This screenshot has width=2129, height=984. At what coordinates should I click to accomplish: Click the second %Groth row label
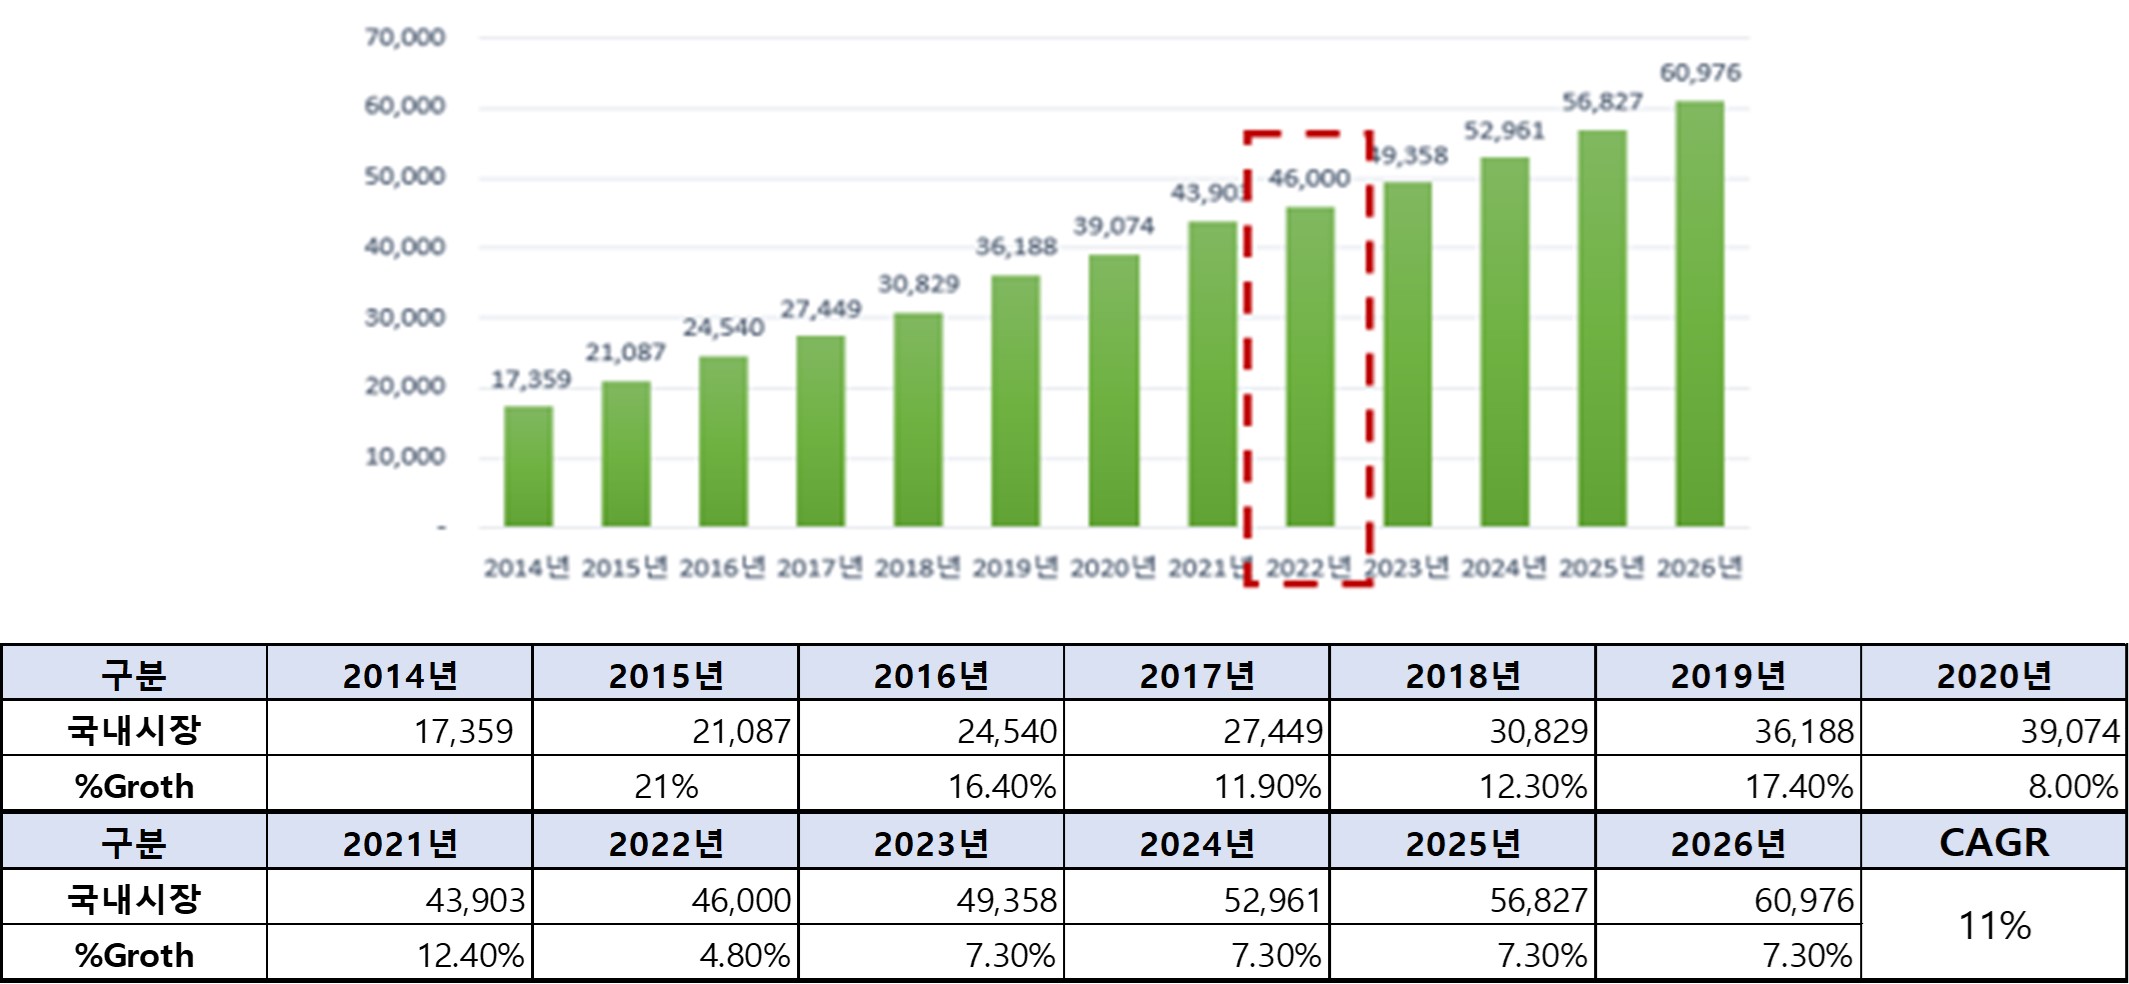click(134, 952)
